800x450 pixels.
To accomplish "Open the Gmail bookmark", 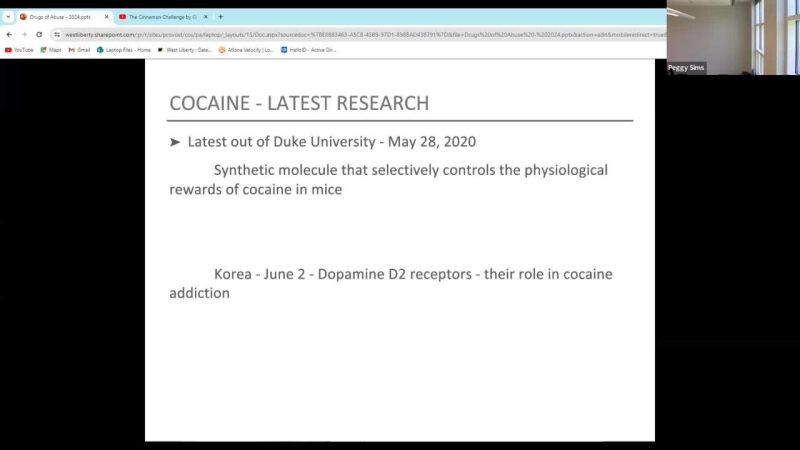I will pyautogui.click(x=79, y=49).
